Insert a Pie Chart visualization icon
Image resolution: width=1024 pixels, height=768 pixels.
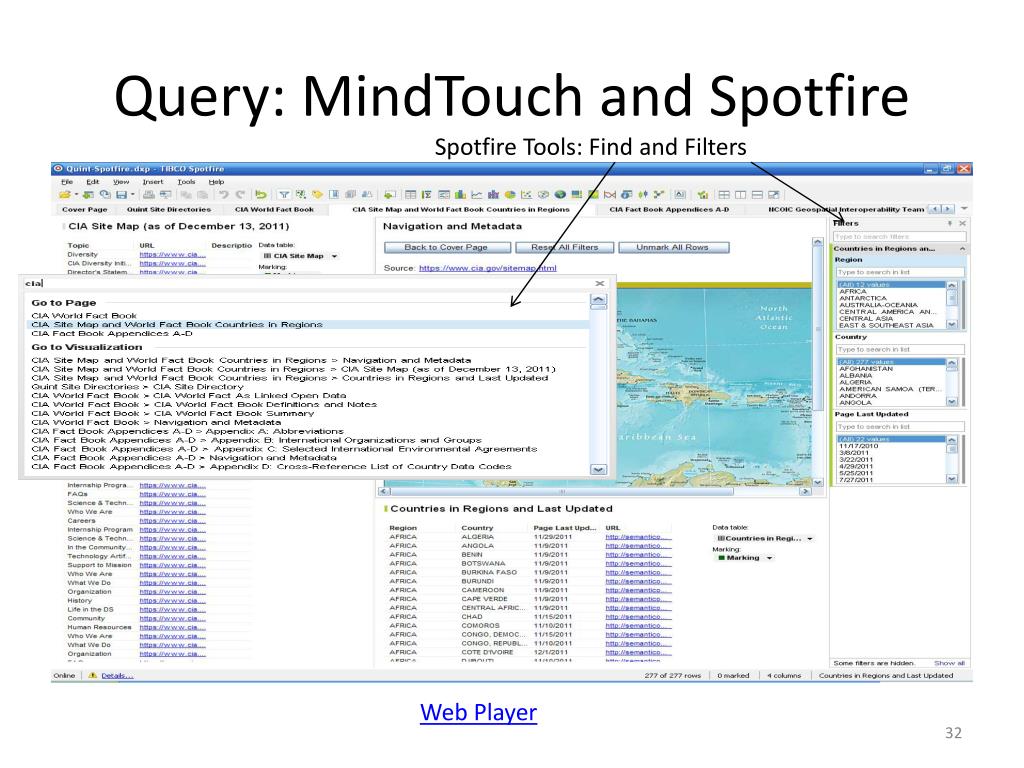pos(510,195)
